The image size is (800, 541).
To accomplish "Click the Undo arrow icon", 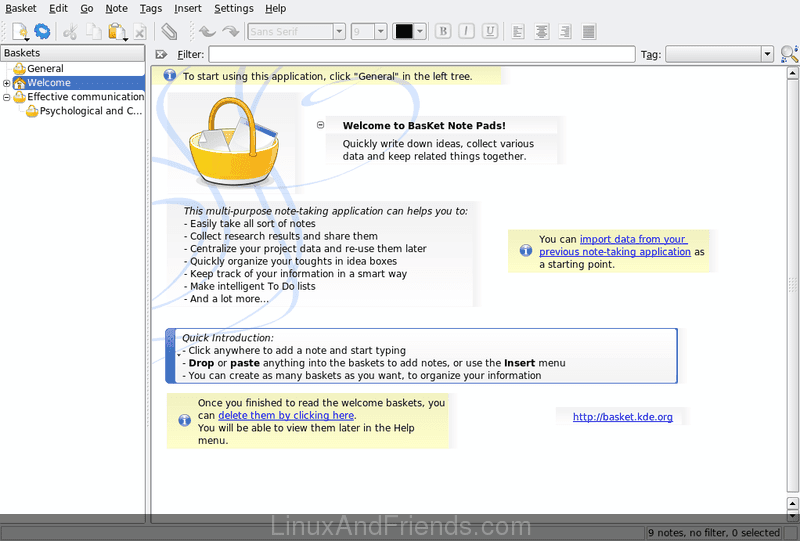I will (207, 32).
